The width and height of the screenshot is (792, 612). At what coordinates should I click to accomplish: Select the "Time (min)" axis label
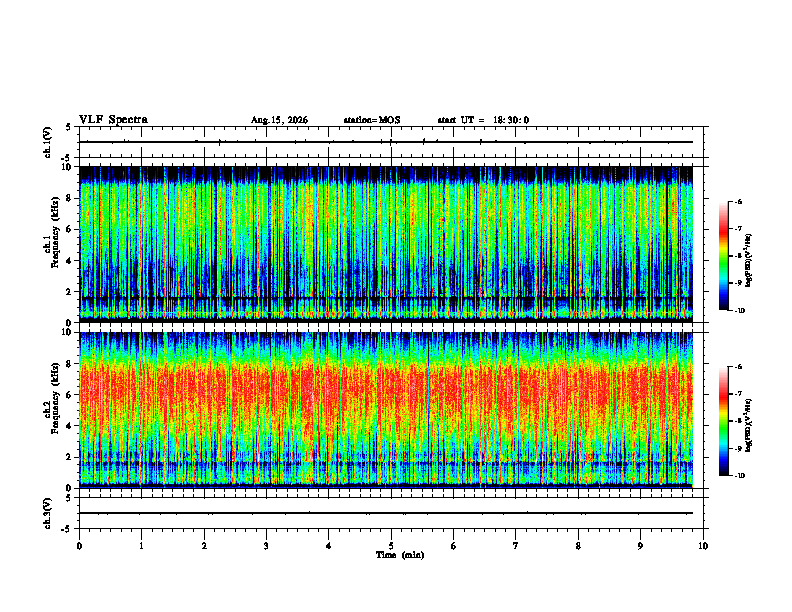(400, 555)
